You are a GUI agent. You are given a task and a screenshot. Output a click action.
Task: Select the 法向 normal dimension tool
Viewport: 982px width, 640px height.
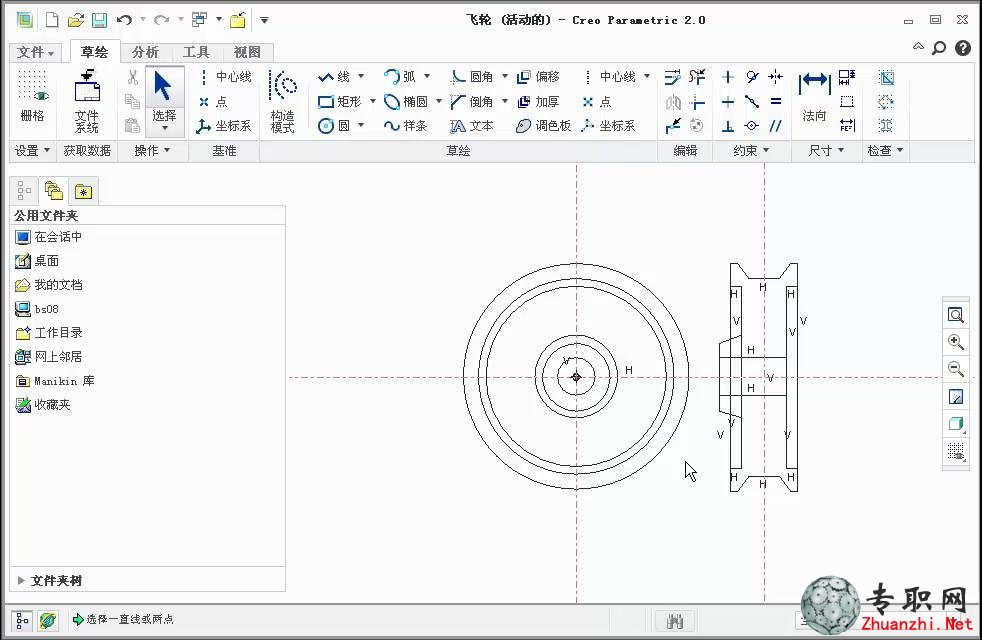click(814, 97)
